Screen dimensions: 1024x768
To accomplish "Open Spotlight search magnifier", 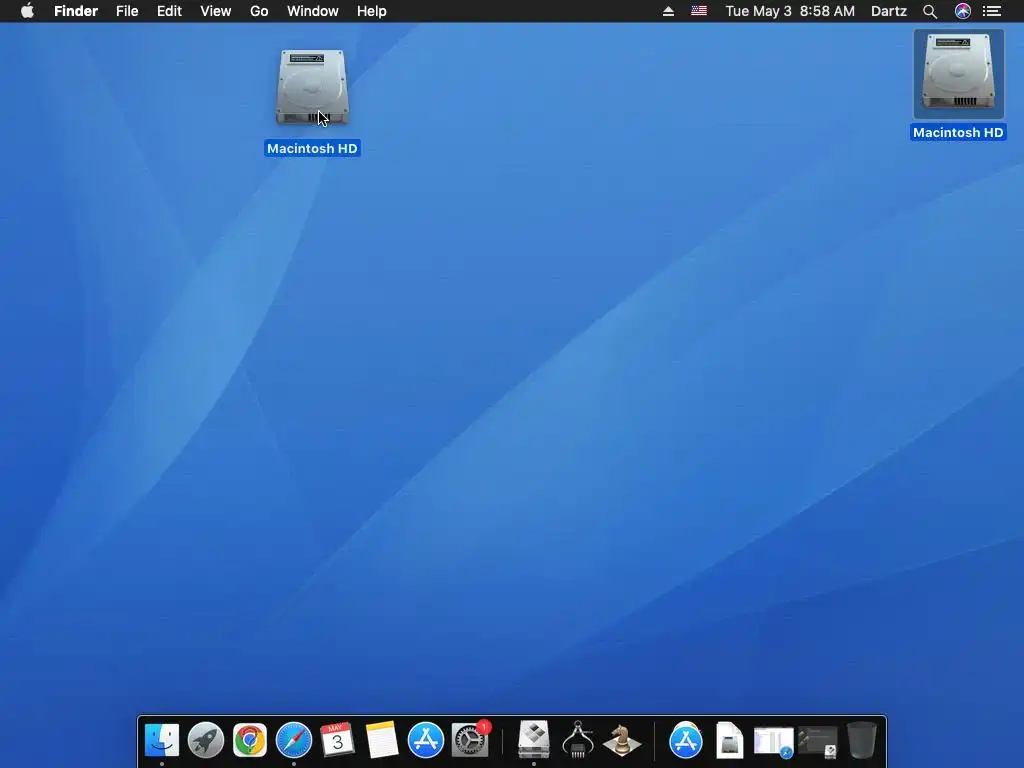I will coord(930,11).
